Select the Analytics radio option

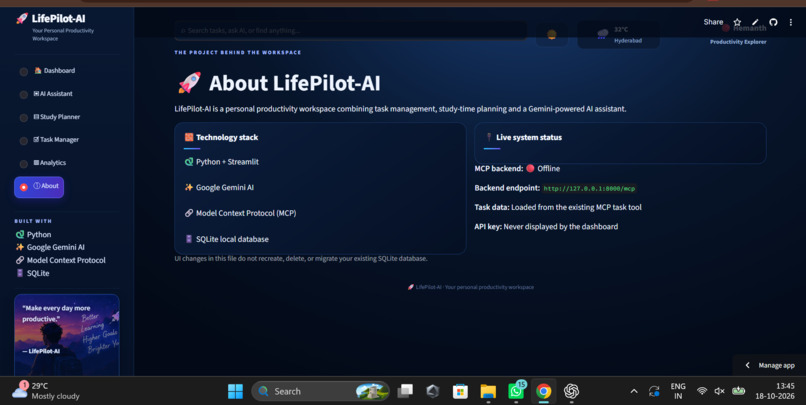[24, 164]
